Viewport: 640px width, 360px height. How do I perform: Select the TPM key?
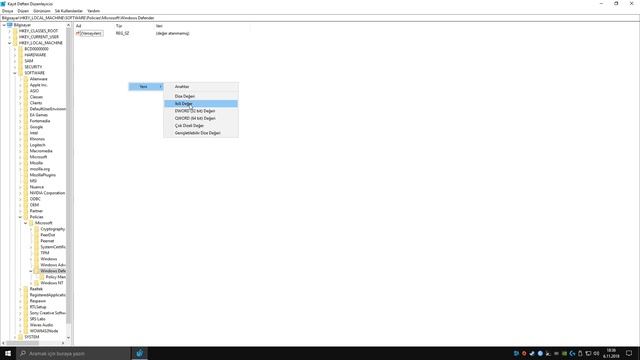click(44, 253)
